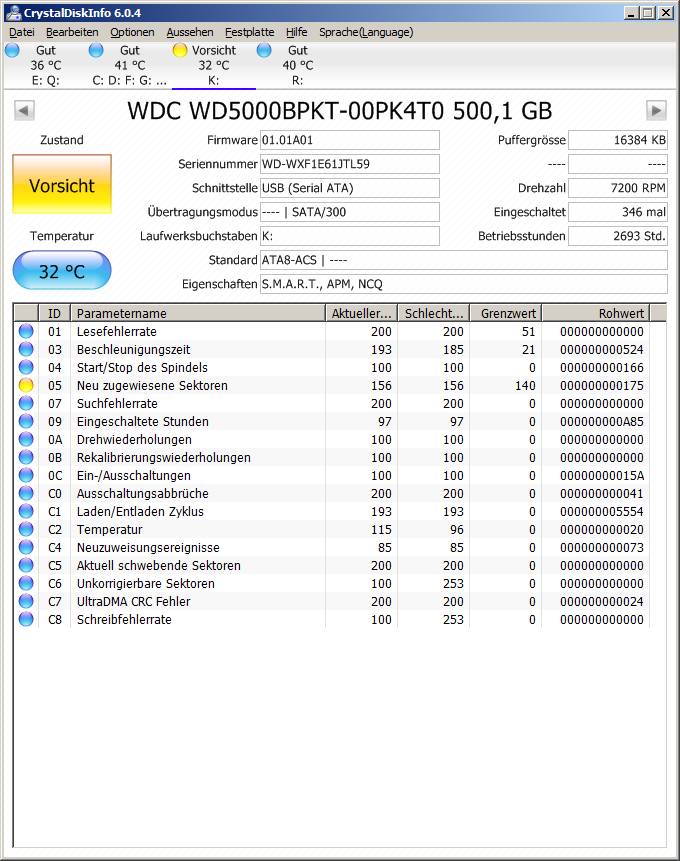Open the Sprache(Language) menu
The image size is (680, 861).
(366, 32)
